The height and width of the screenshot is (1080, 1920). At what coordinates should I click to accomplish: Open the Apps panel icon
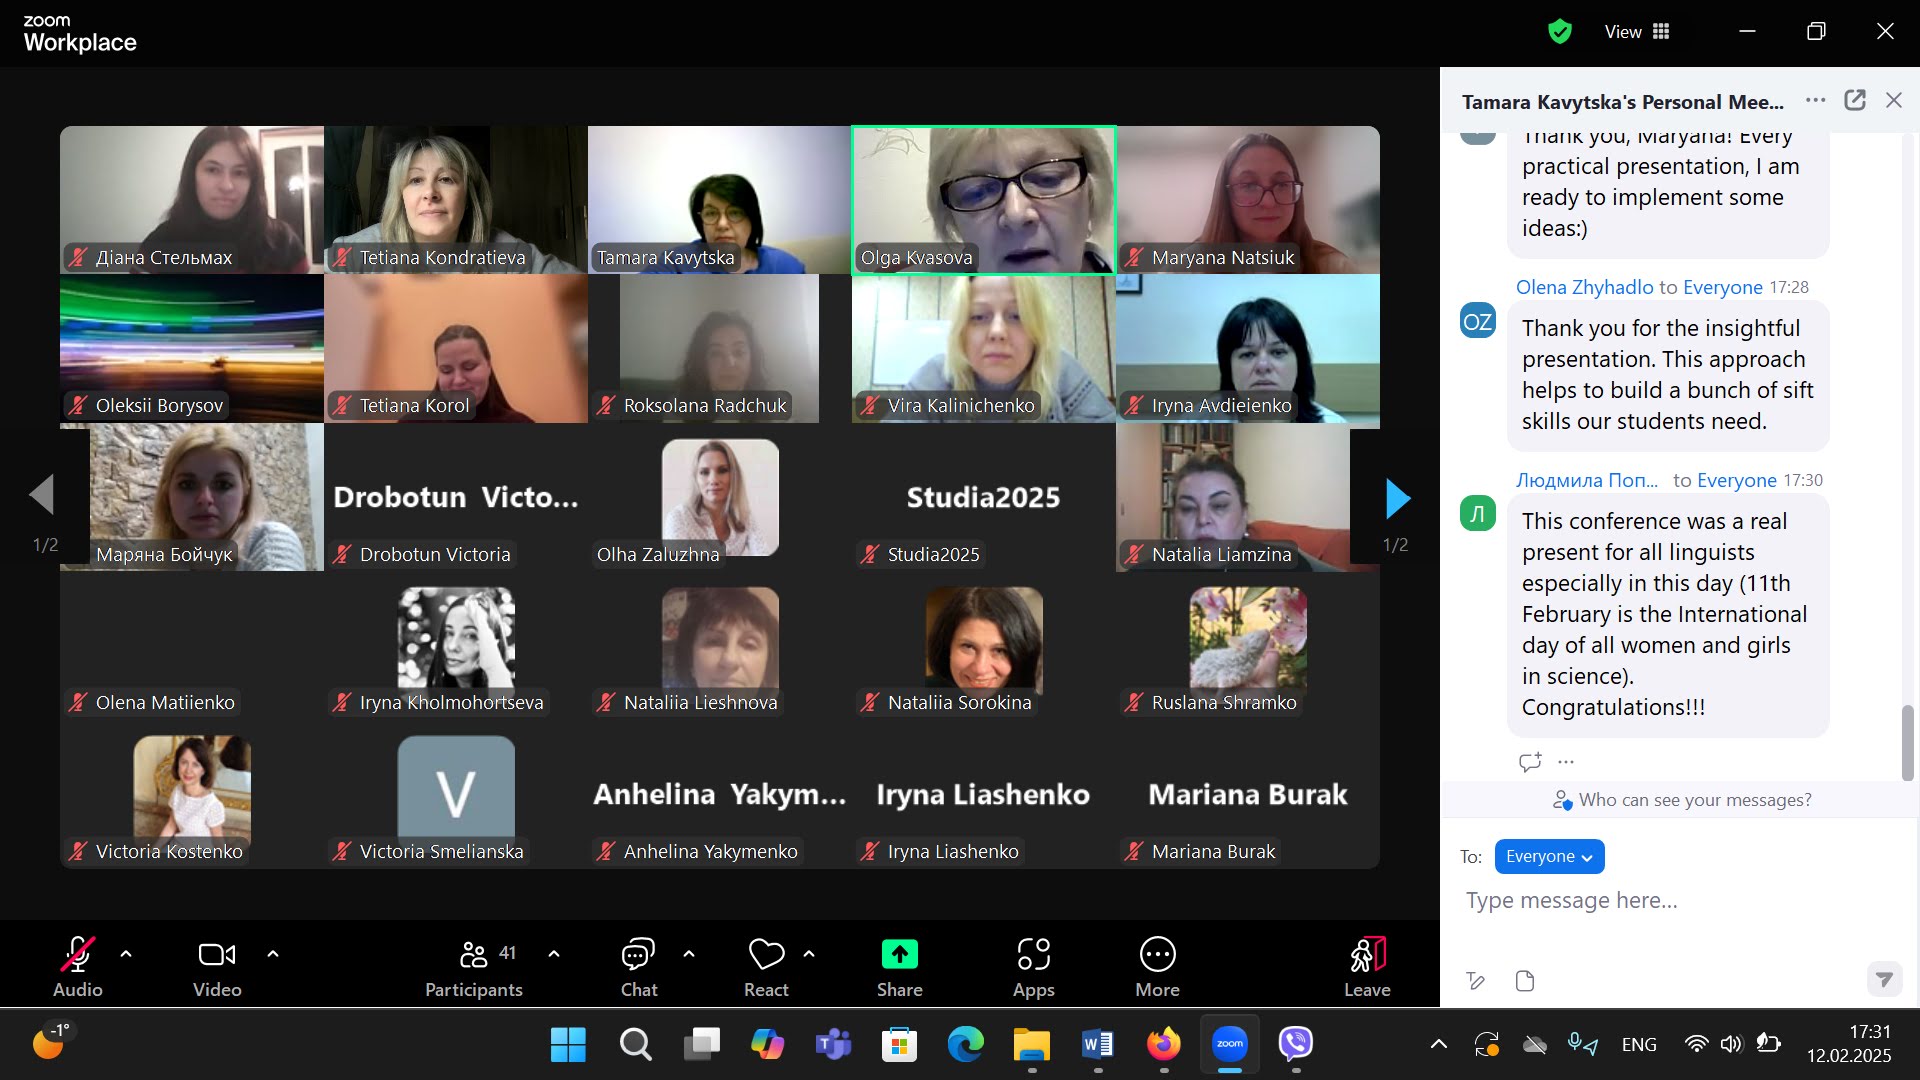tap(1033, 955)
